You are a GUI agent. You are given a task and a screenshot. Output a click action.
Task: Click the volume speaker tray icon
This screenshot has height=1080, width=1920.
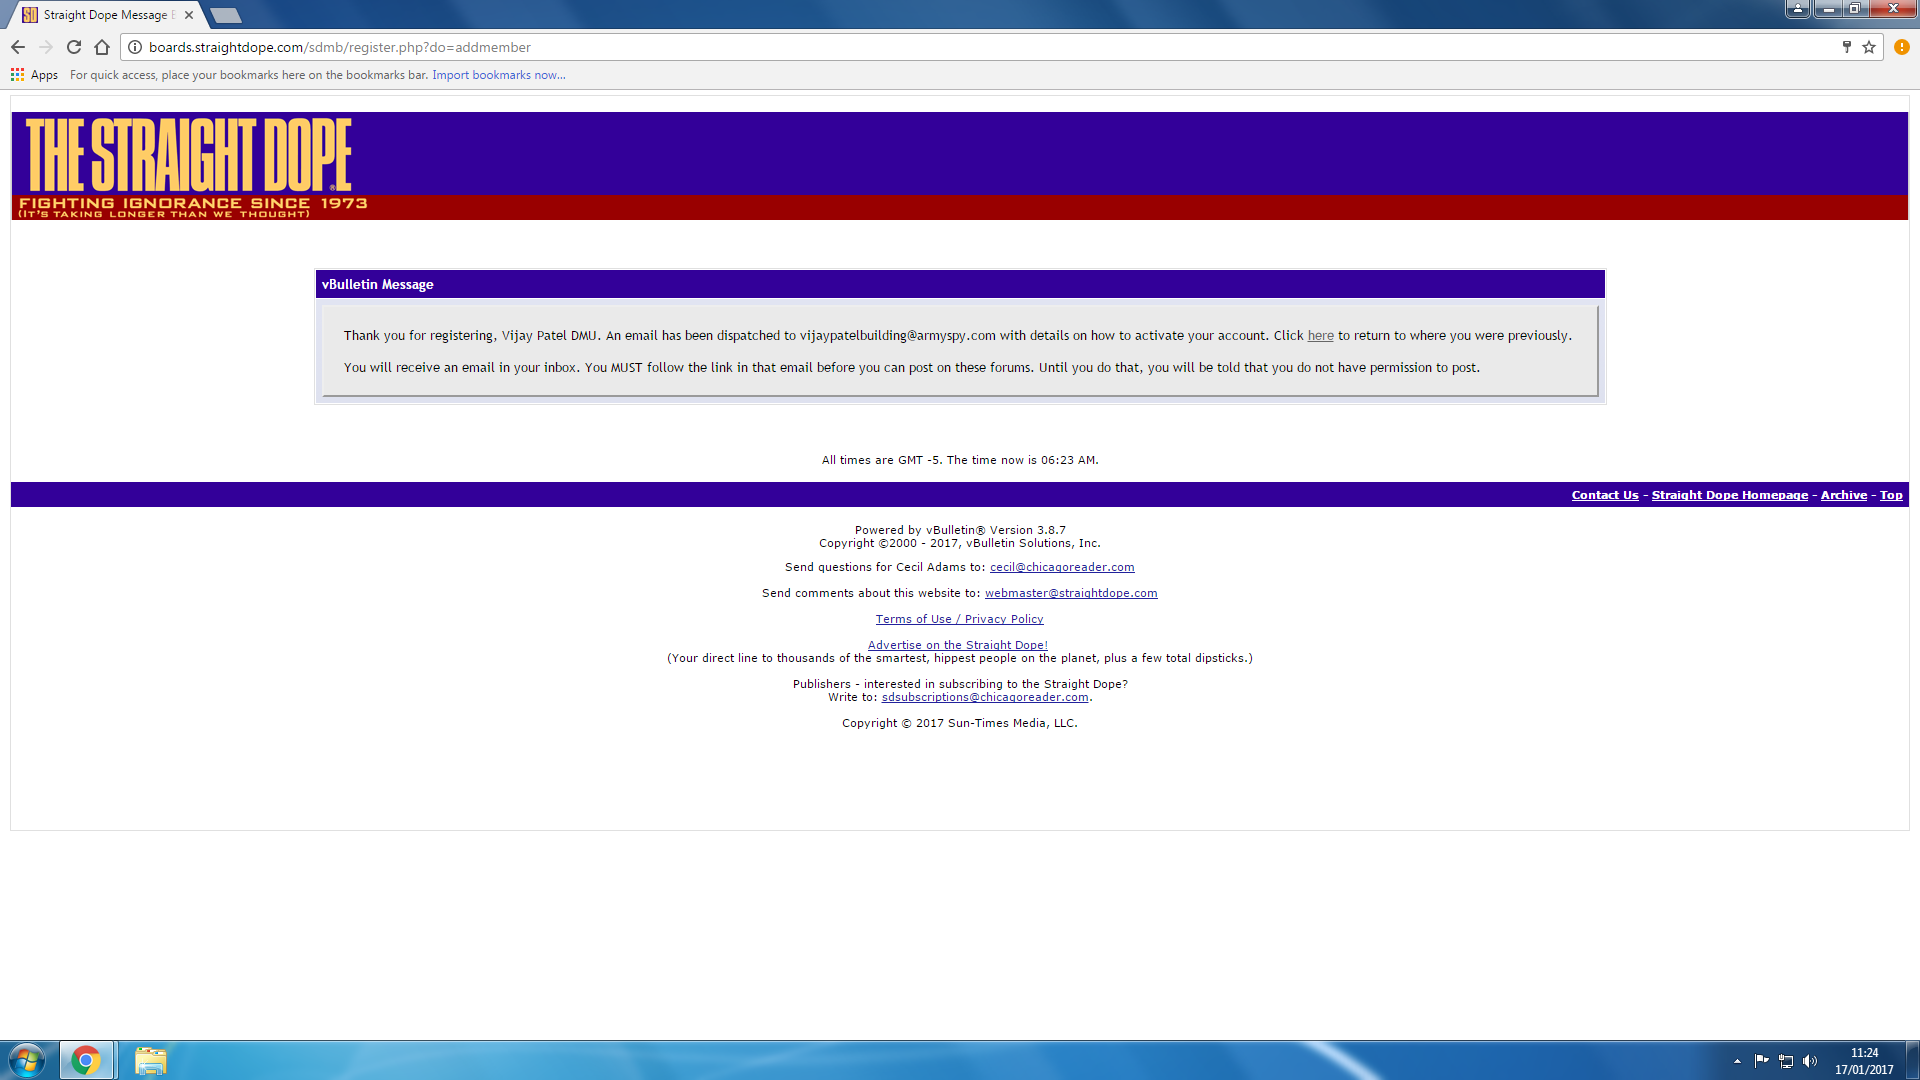1810,1061
